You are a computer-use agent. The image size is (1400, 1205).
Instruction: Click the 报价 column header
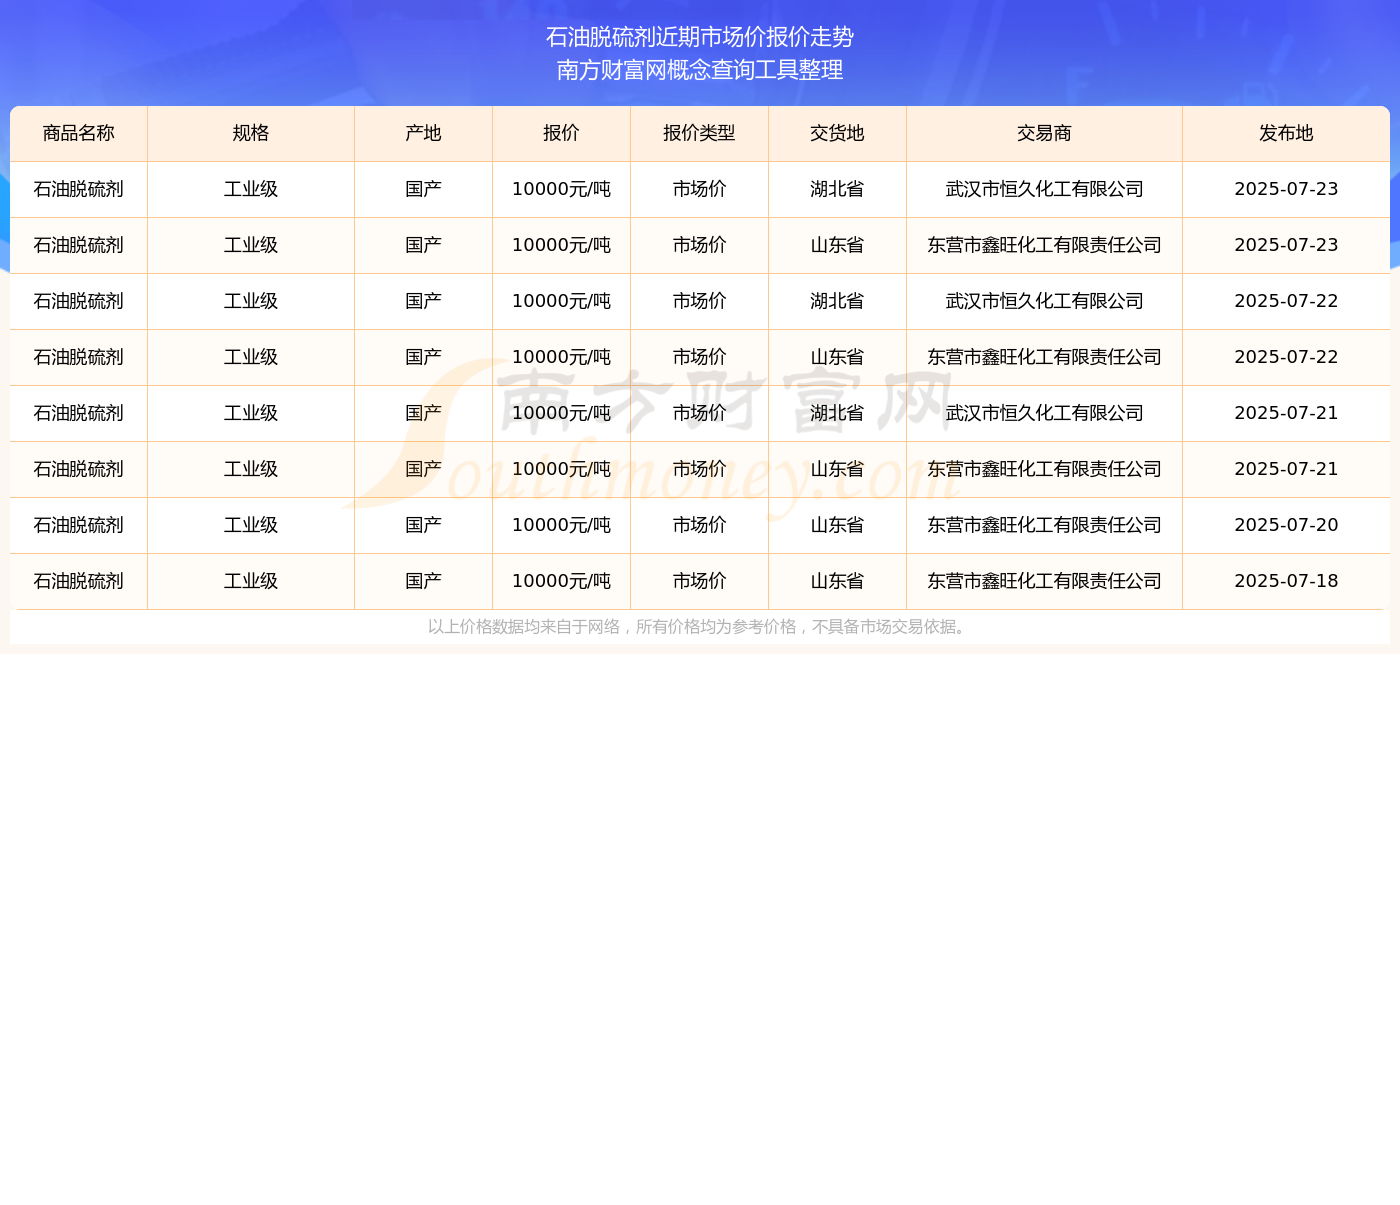click(x=562, y=133)
